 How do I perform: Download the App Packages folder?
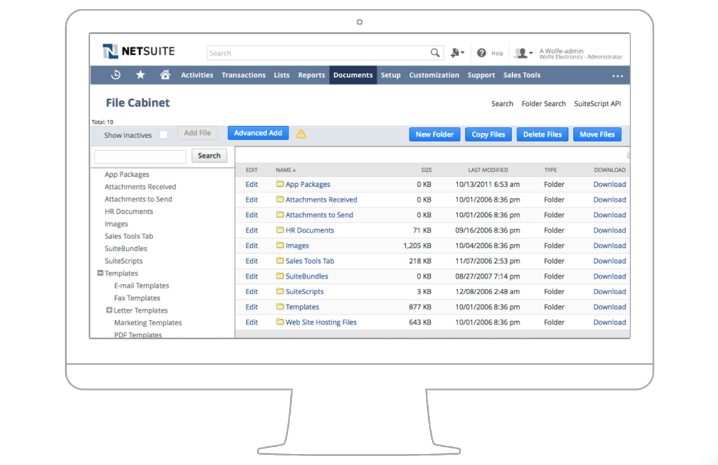click(609, 184)
